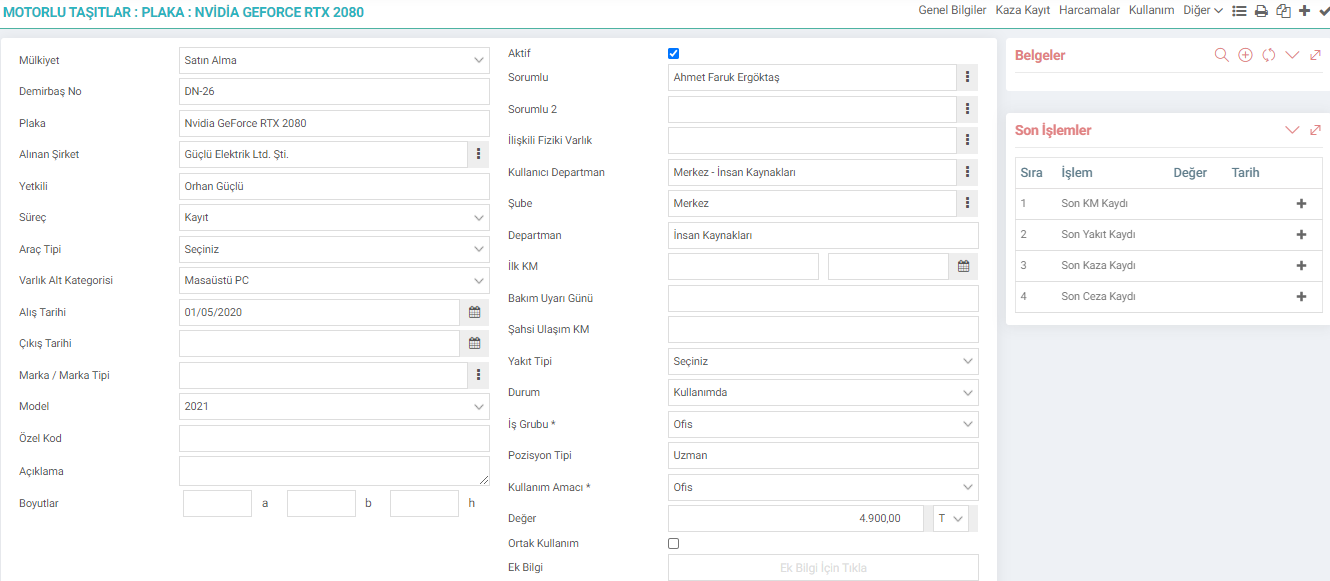The height and width of the screenshot is (581, 1330).
Task: Open the Diğer menu
Action: click(1203, 10)
